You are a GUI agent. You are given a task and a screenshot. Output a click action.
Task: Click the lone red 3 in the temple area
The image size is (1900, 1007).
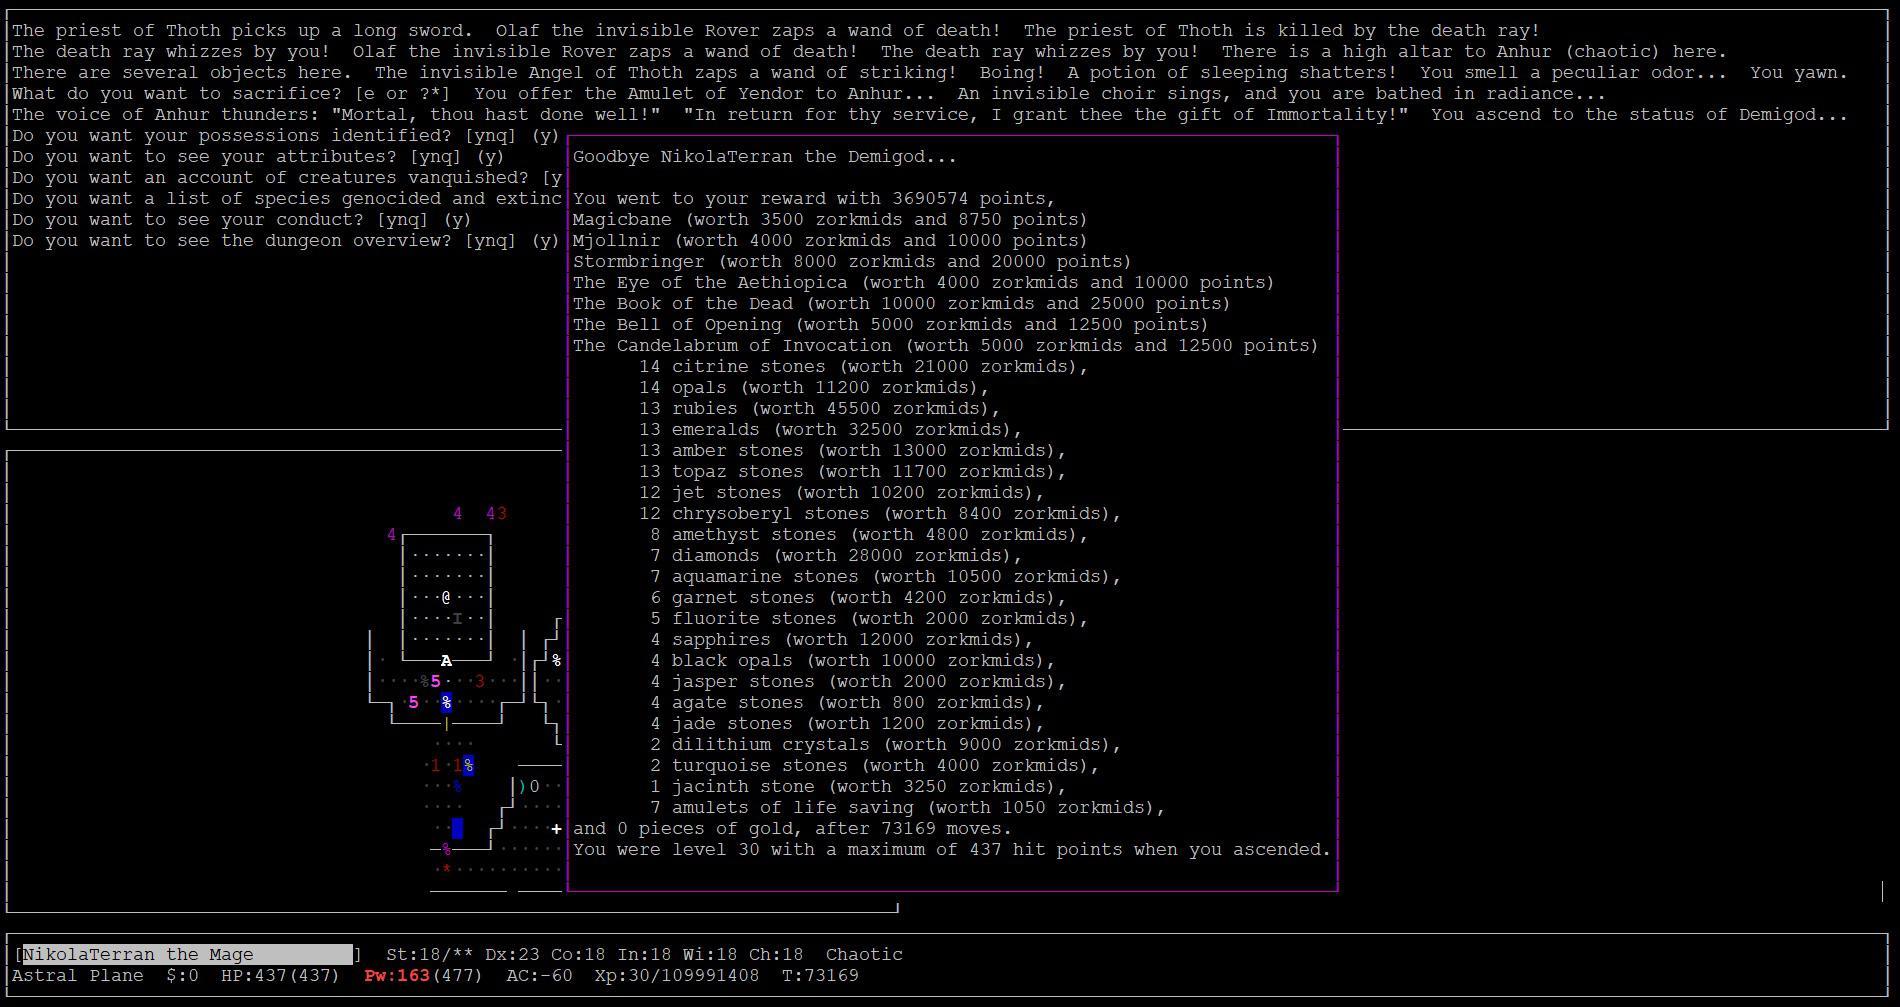click(480, 682)
